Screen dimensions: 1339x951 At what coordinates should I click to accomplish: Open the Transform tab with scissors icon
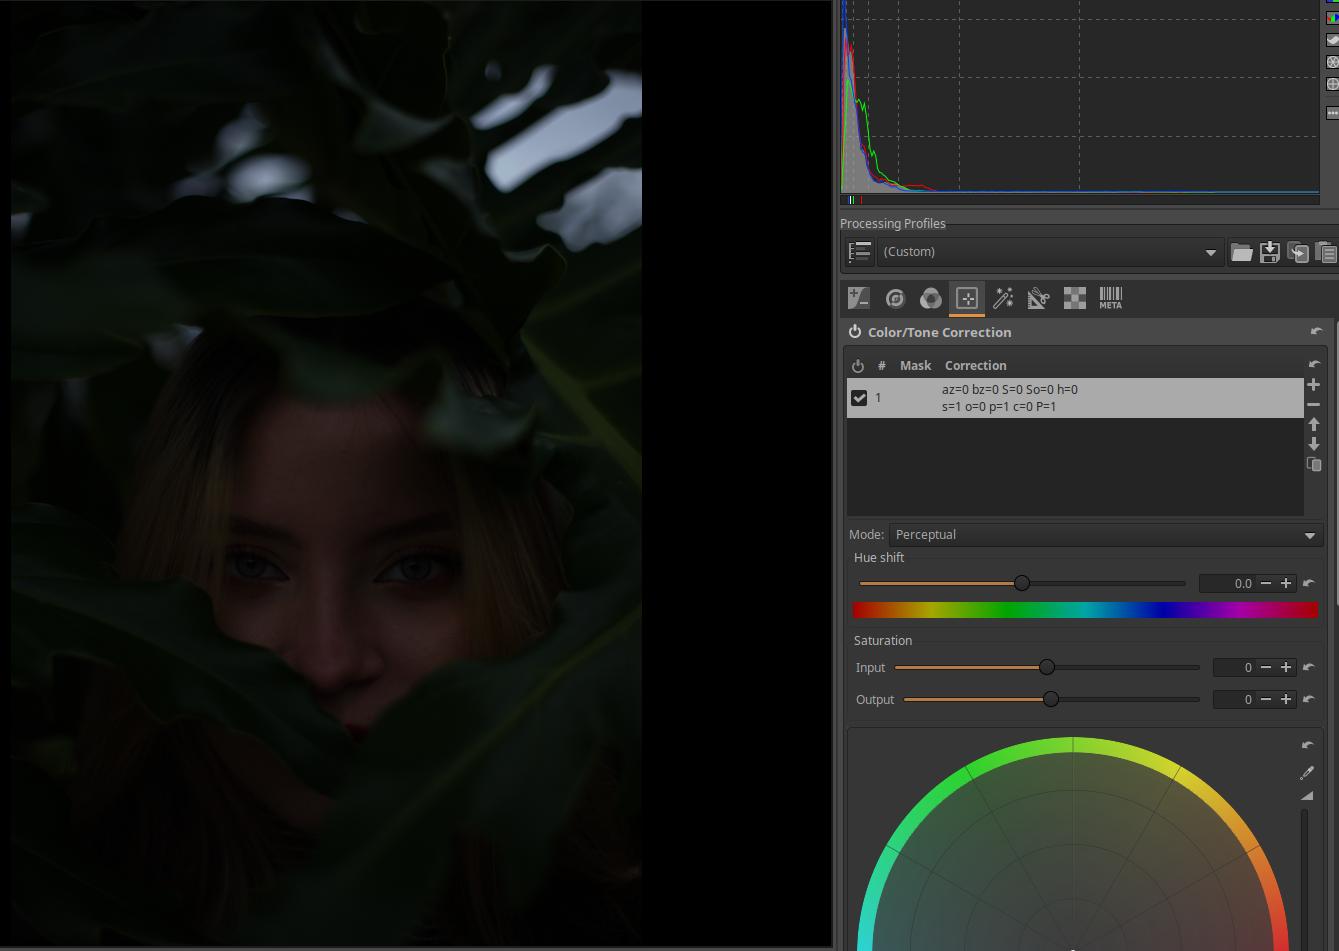(x=1038, y=298)
